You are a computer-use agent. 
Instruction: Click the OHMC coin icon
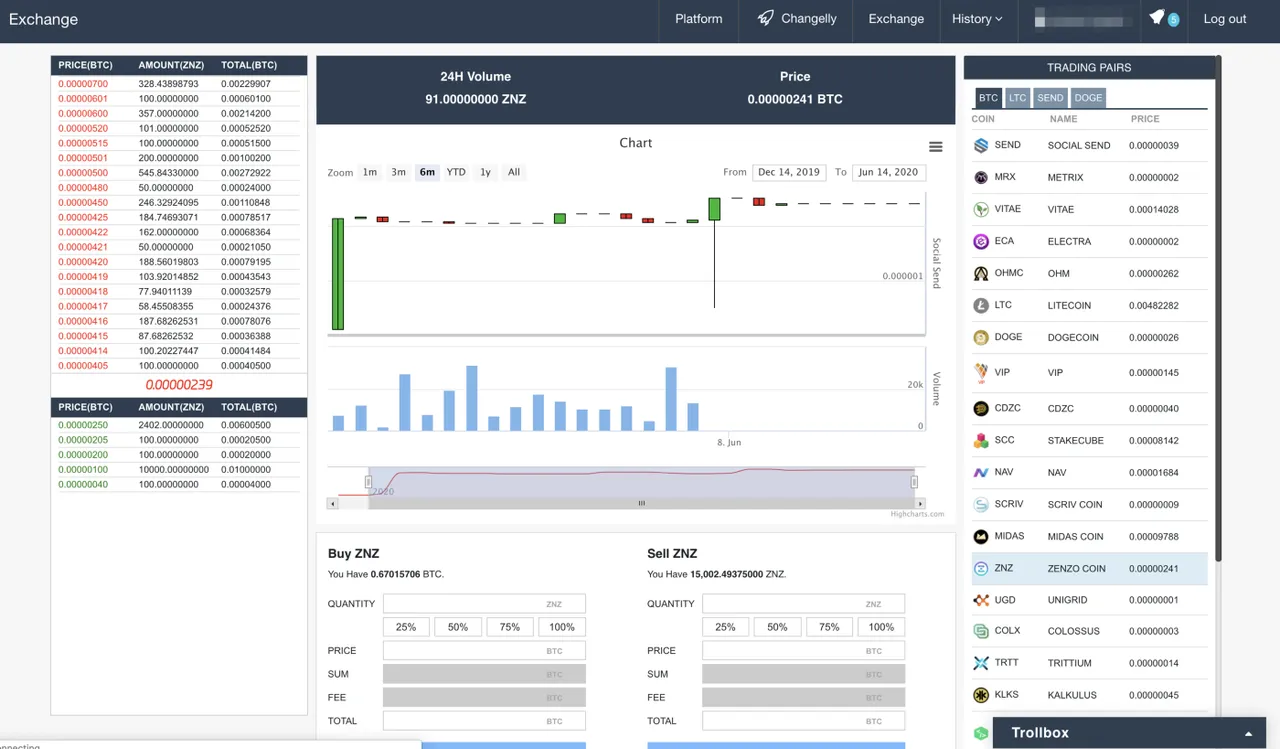coord(981,273)
